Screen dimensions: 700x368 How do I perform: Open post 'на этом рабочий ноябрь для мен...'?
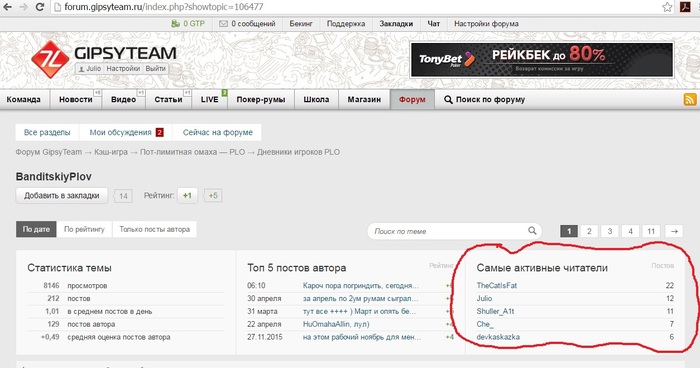(362, 337)
